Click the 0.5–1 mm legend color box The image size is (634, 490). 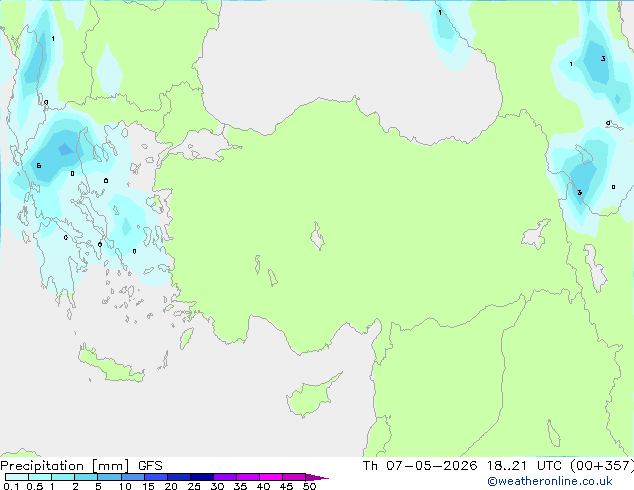(40, 477)
